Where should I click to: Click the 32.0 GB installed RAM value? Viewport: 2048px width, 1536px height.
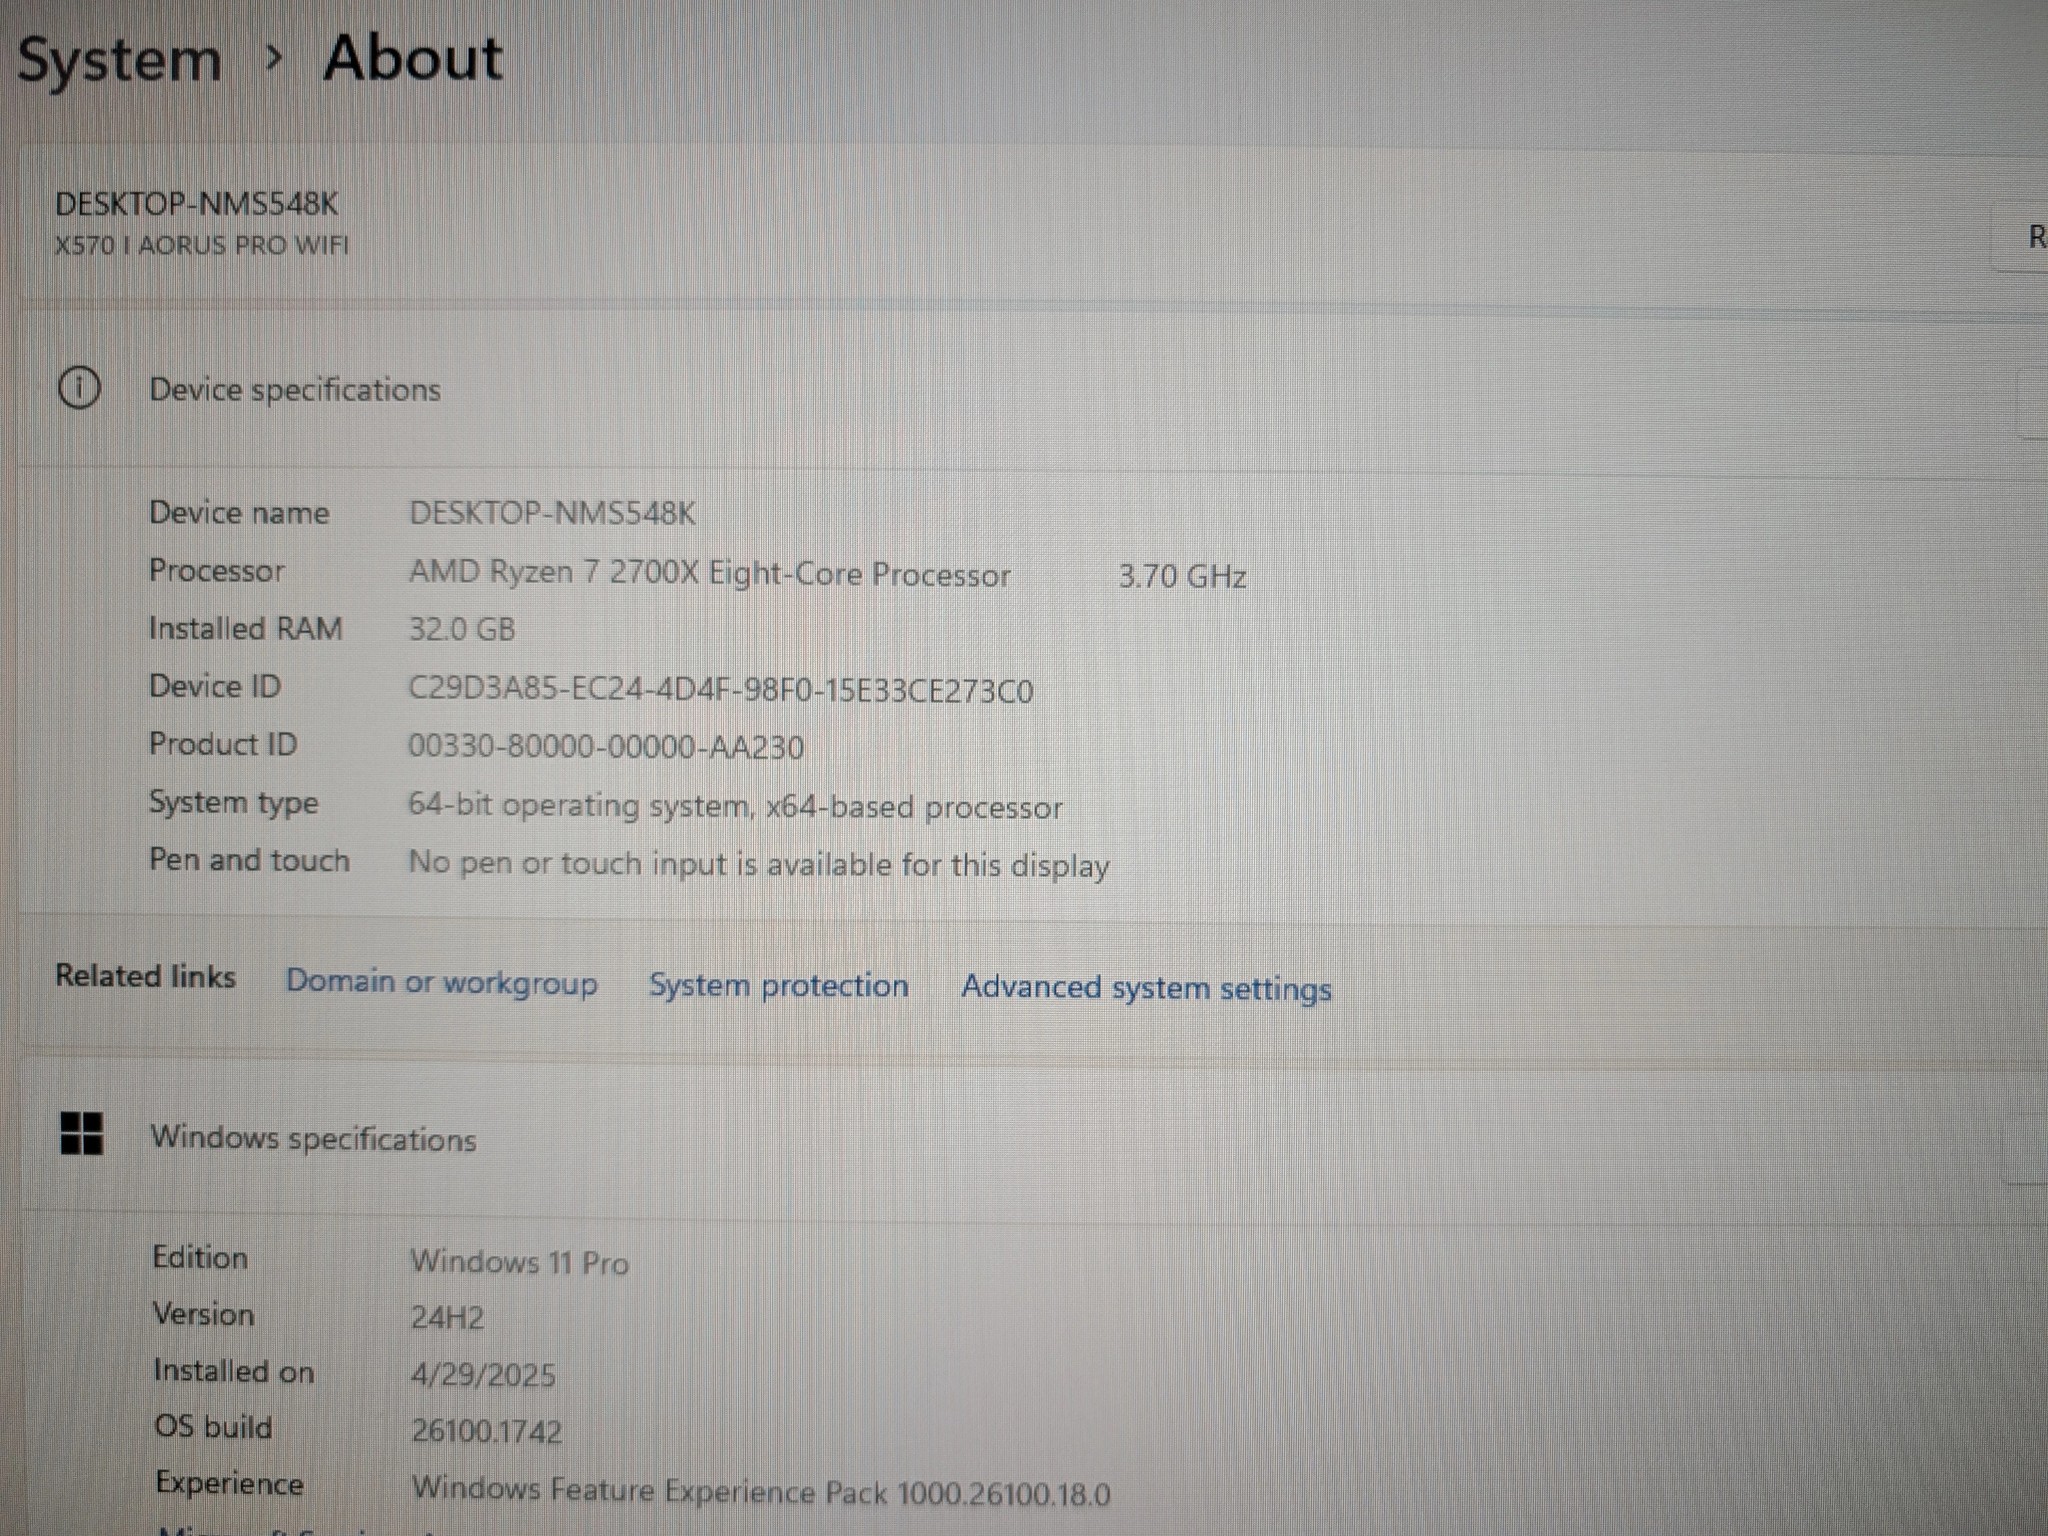pos(461,629)
